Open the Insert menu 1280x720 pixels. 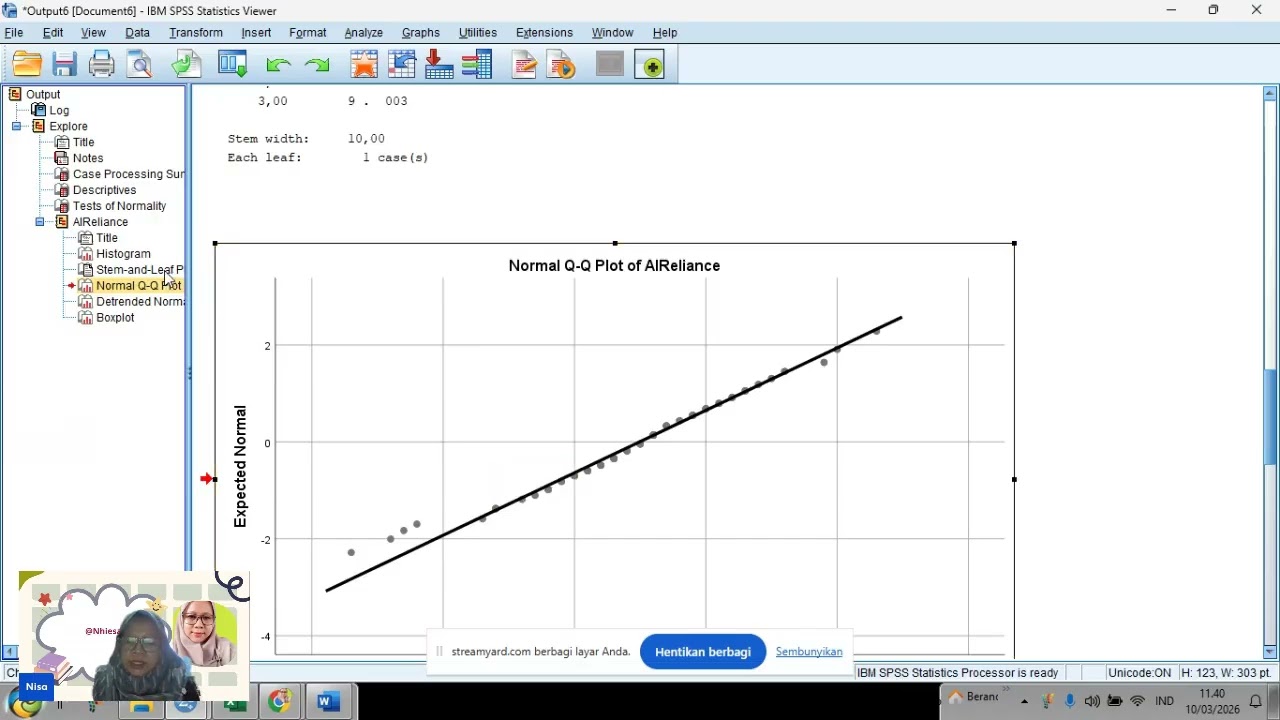pyautogui.click(x=256, y=33)
